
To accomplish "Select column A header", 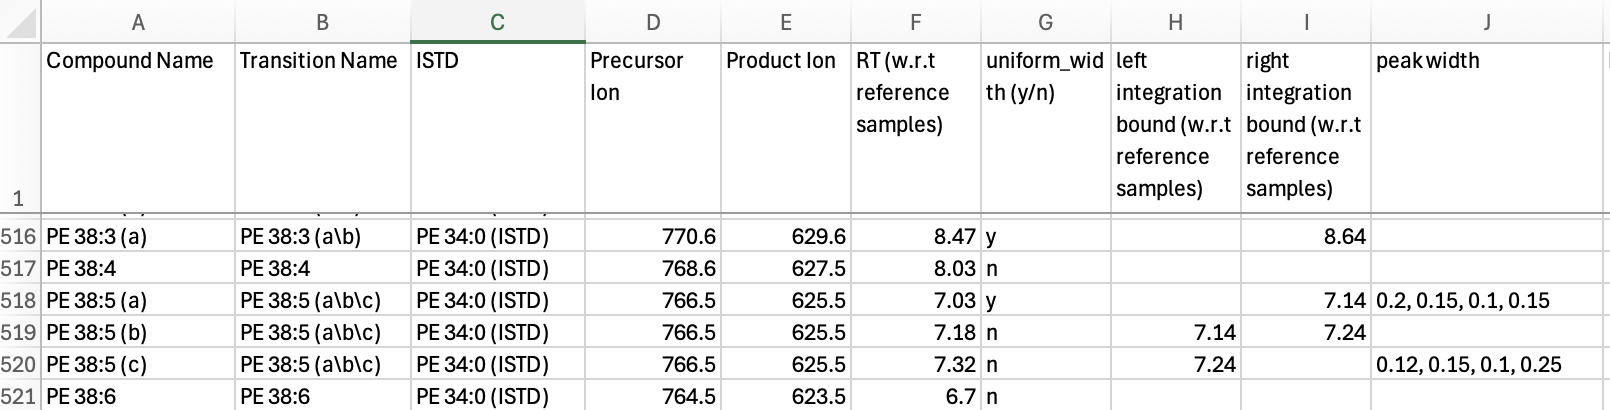I will (x=138, y=21).
